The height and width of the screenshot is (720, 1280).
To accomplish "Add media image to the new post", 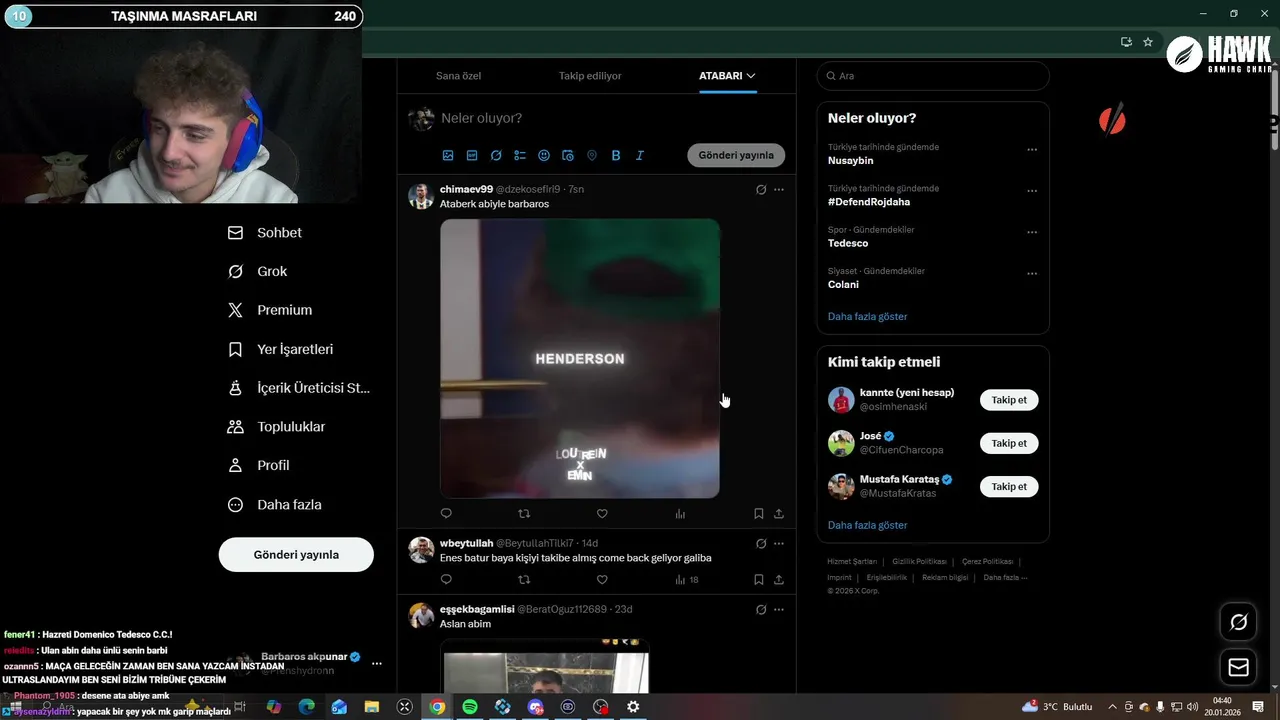I will [448, 156].
